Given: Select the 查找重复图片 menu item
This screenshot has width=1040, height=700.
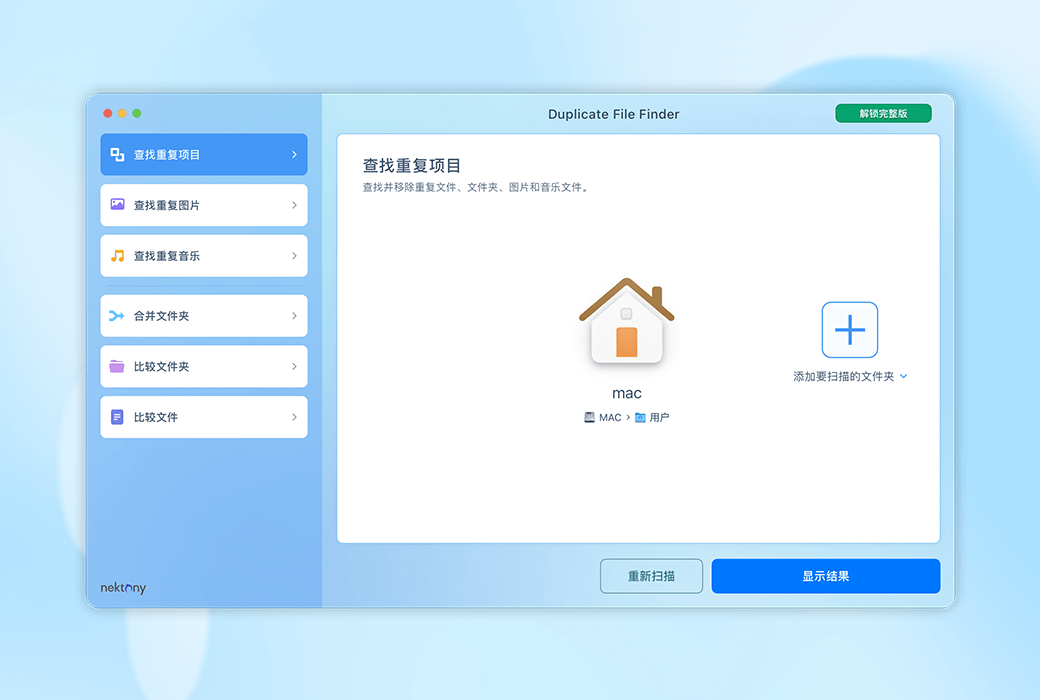Looking at the screenshot, I should click(x=204, y=205).
